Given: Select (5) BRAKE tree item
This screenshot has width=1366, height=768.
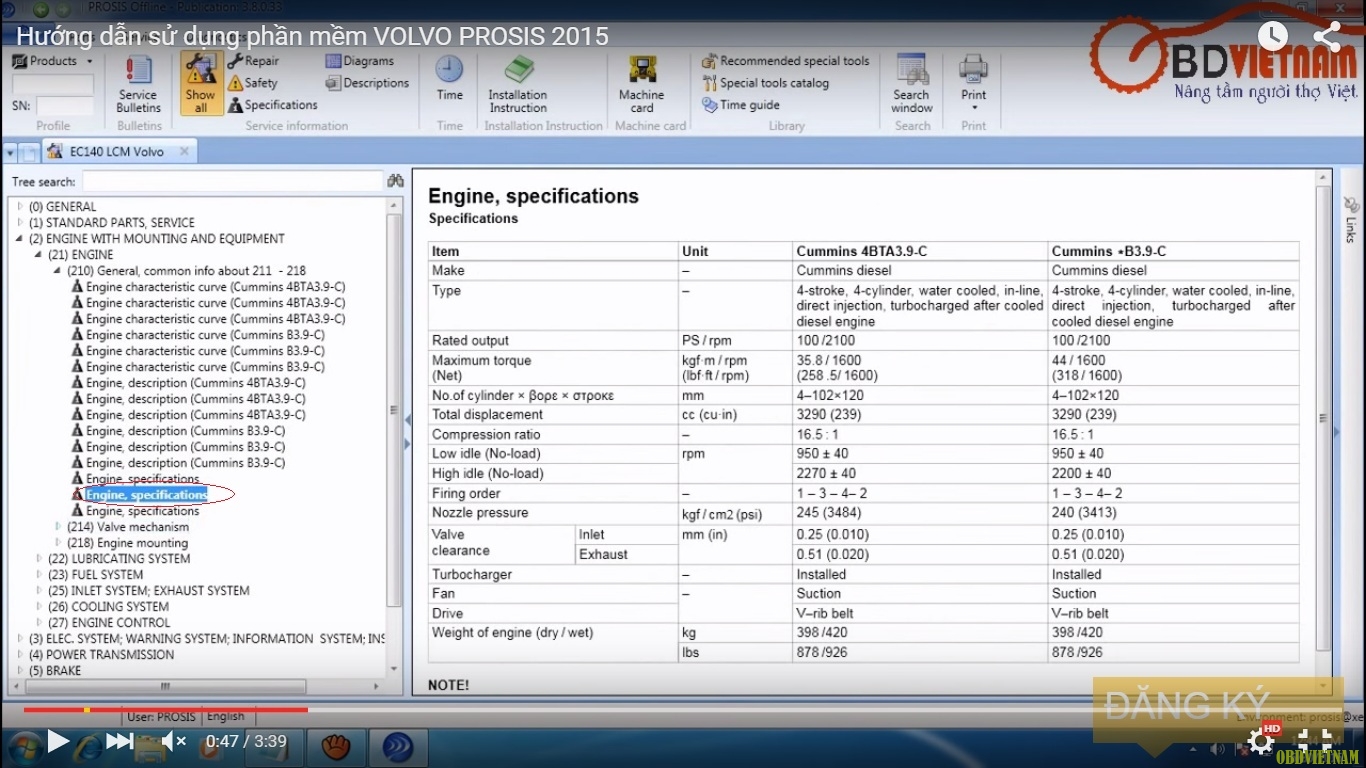Looking at the screenshot, I should tap(55, 671).
